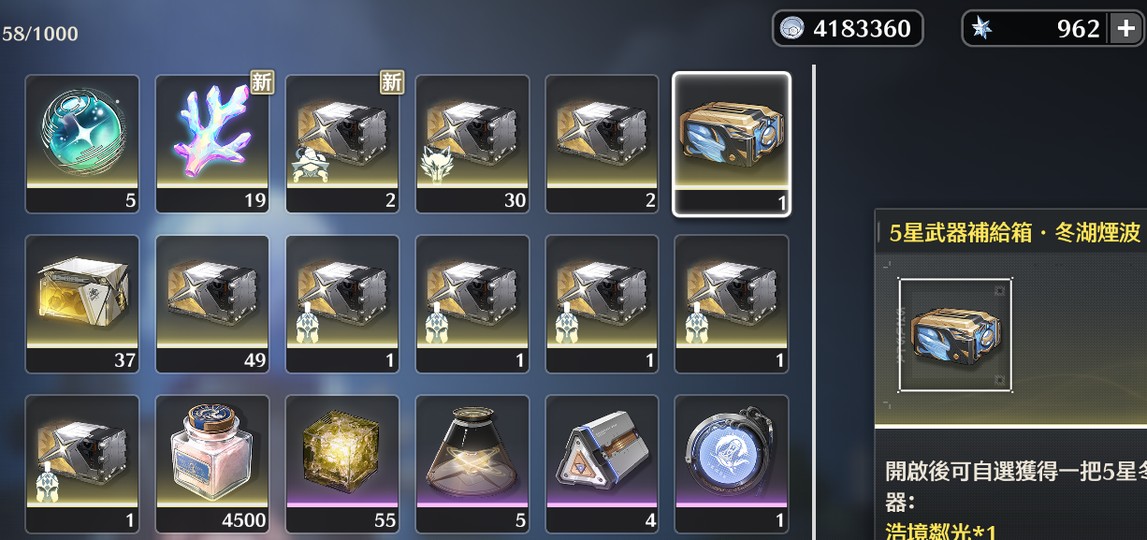Add more Astrite with the plus button
This screenshot has width=1147, height=540.
coord(1124,29)
